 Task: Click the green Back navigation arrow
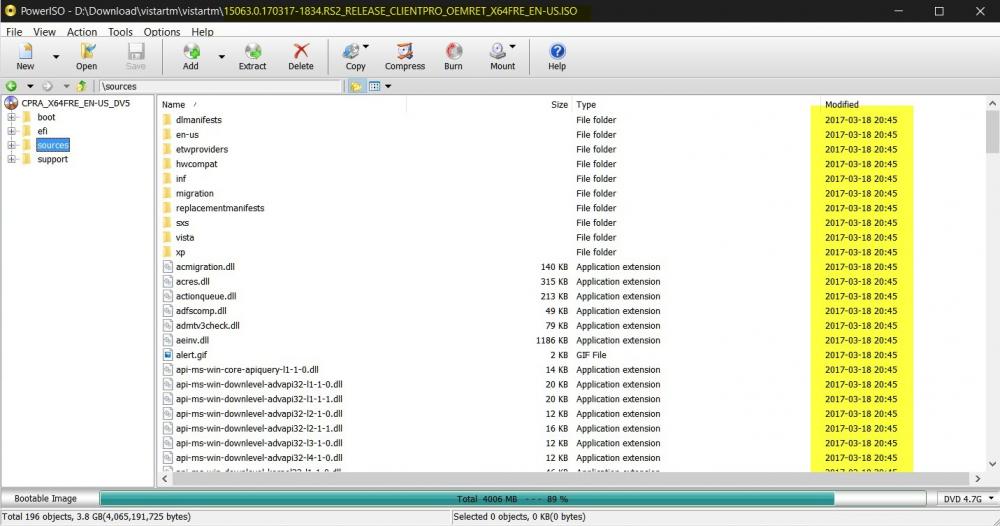(x=11, y=87)
